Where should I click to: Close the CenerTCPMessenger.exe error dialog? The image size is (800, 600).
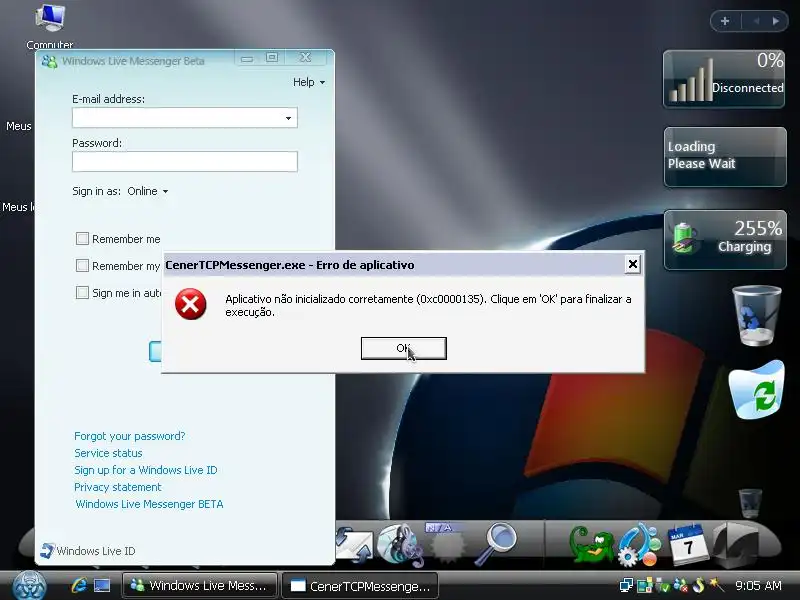(x=633, y=264)
